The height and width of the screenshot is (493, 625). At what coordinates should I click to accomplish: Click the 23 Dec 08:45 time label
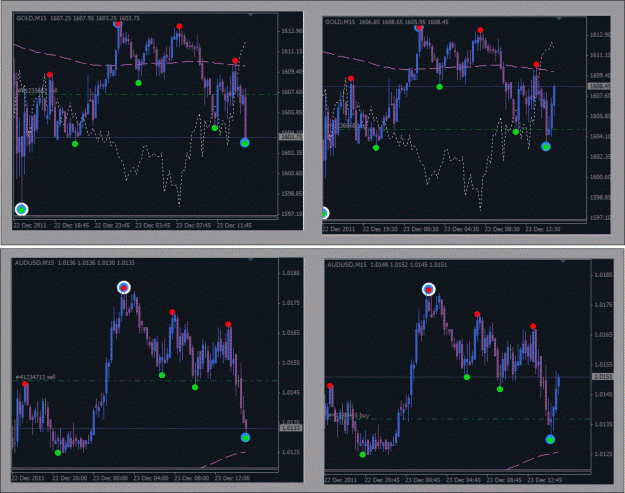click(x=504, y=480)
